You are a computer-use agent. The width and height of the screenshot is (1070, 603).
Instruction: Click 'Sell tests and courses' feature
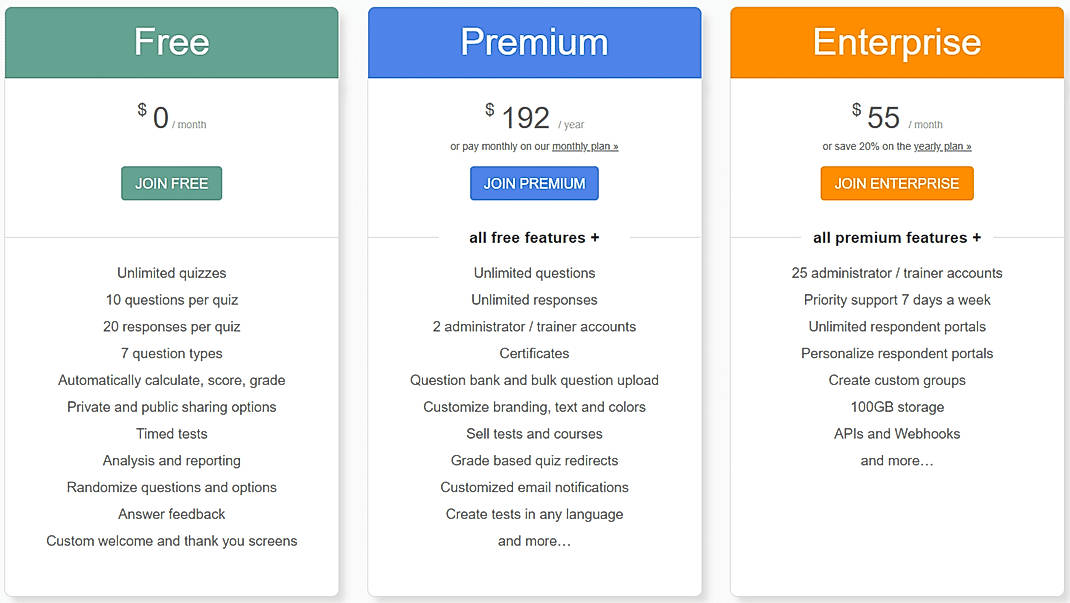(534, 433)
